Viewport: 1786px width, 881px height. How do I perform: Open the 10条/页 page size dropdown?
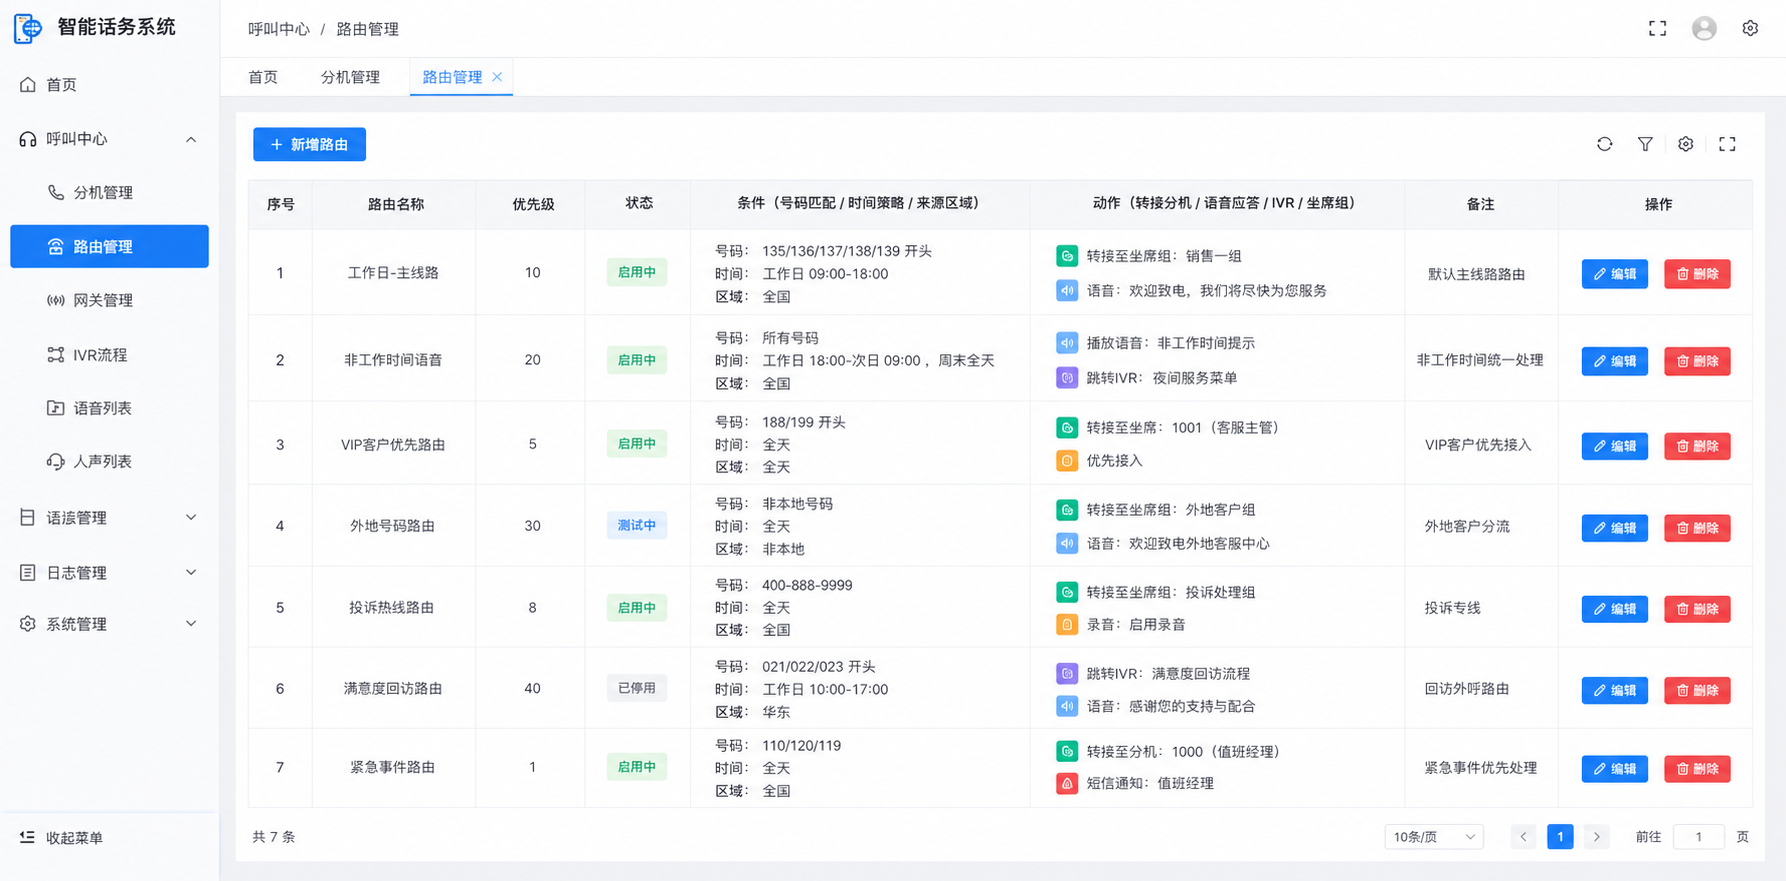(x=1434, y=837)
